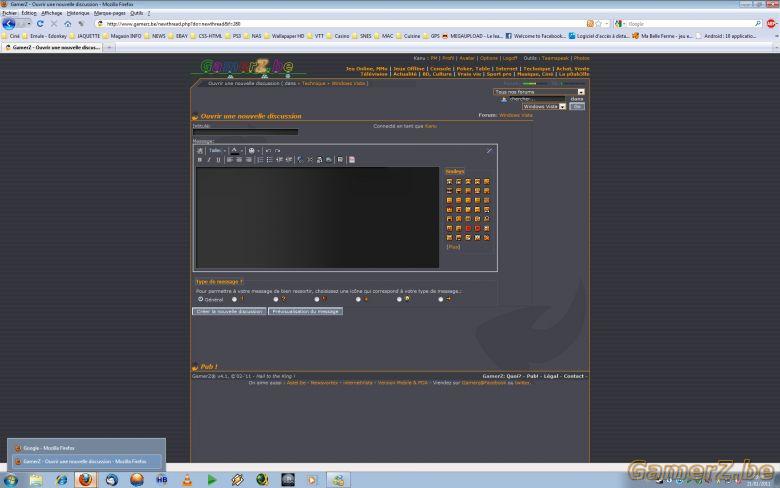Insert an ordered list in message
Viewport: 780px width, 488px height.
pyautogui.click(x=260, y=160)
